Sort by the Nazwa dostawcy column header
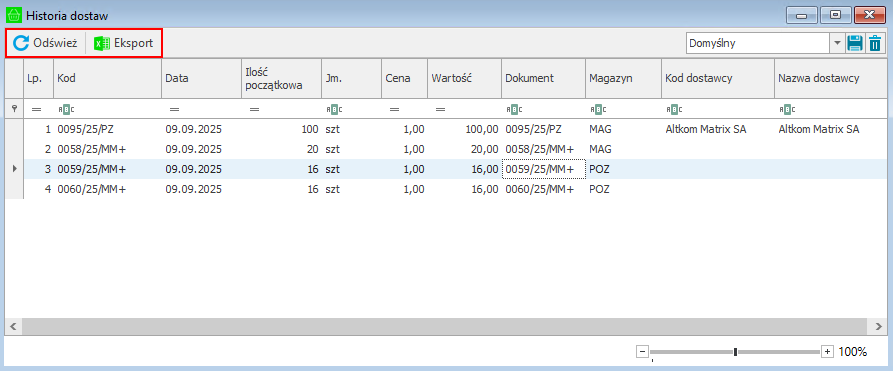 (x=831, y=79)
